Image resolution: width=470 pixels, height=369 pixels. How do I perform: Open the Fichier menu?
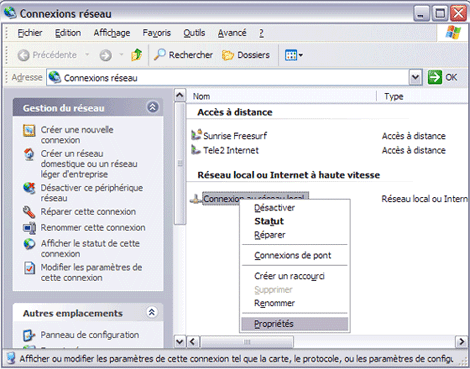point(30,33)
